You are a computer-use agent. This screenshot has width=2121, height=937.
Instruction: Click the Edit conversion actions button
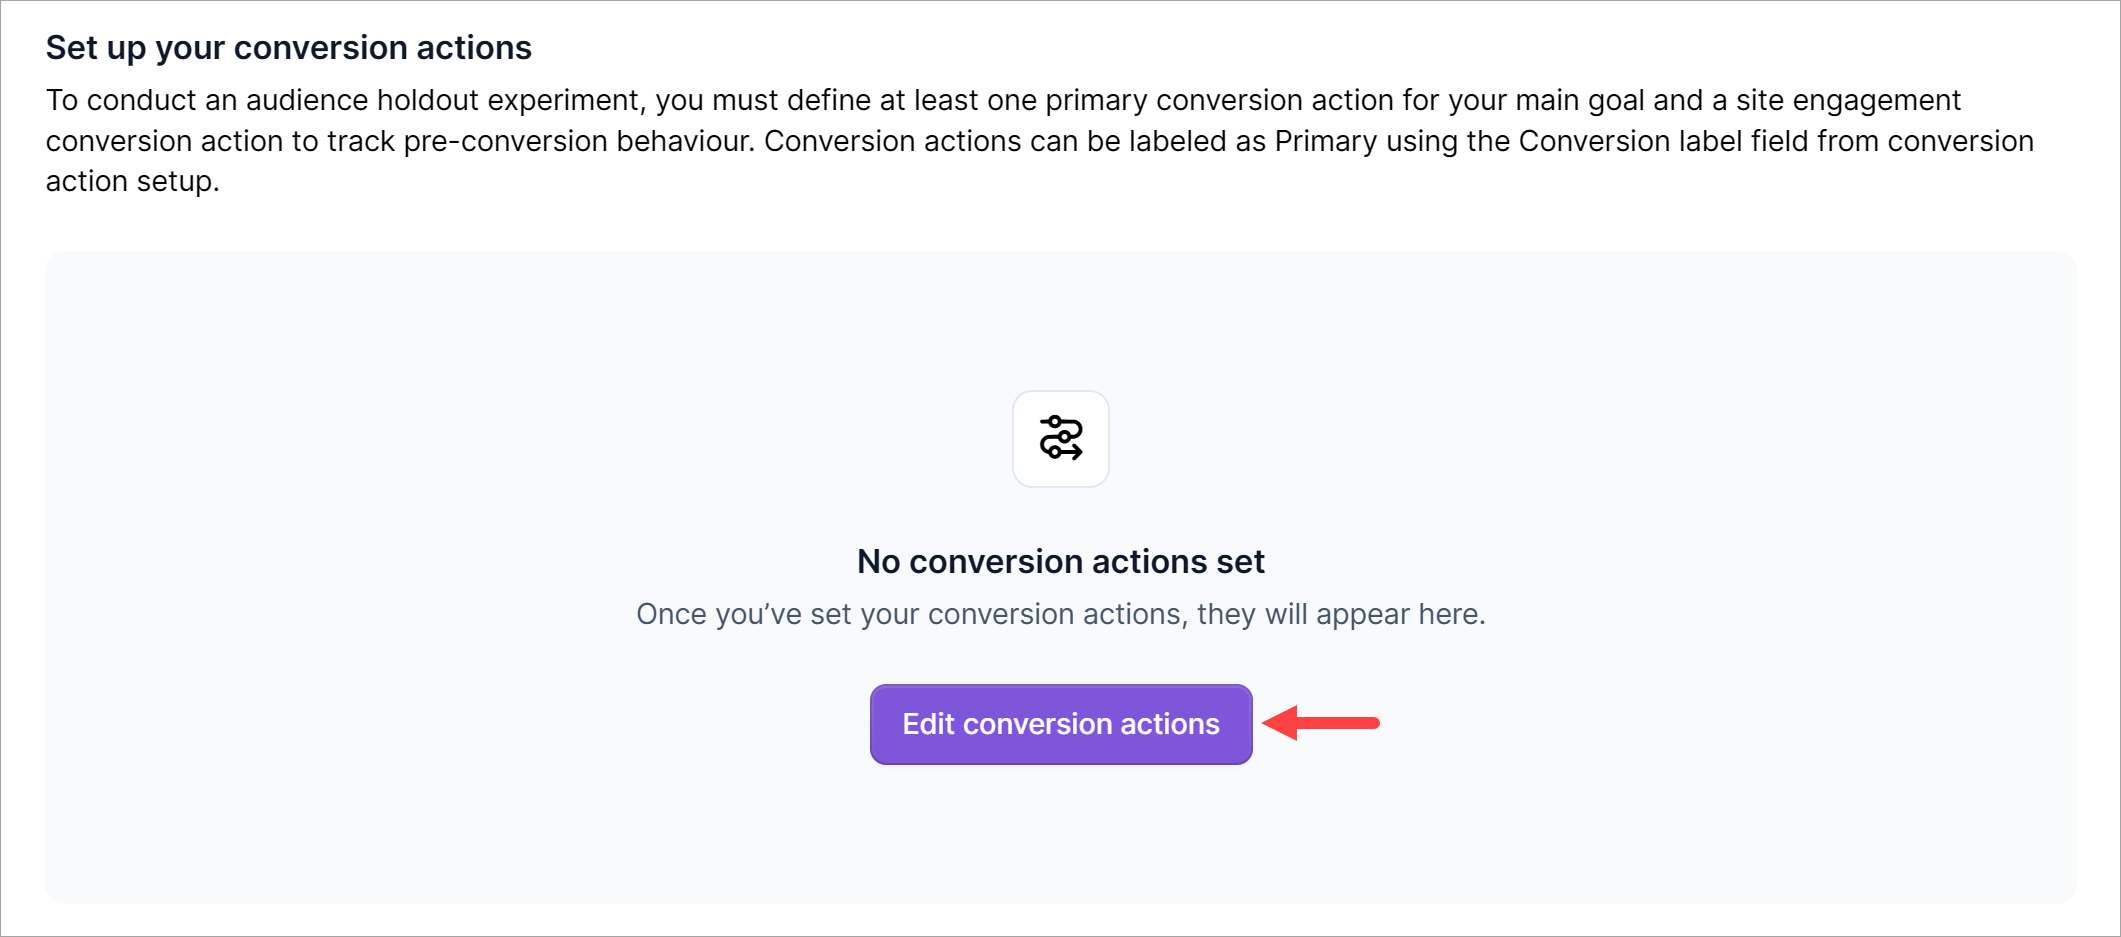pyautogui.click(x=1060, y=724)
